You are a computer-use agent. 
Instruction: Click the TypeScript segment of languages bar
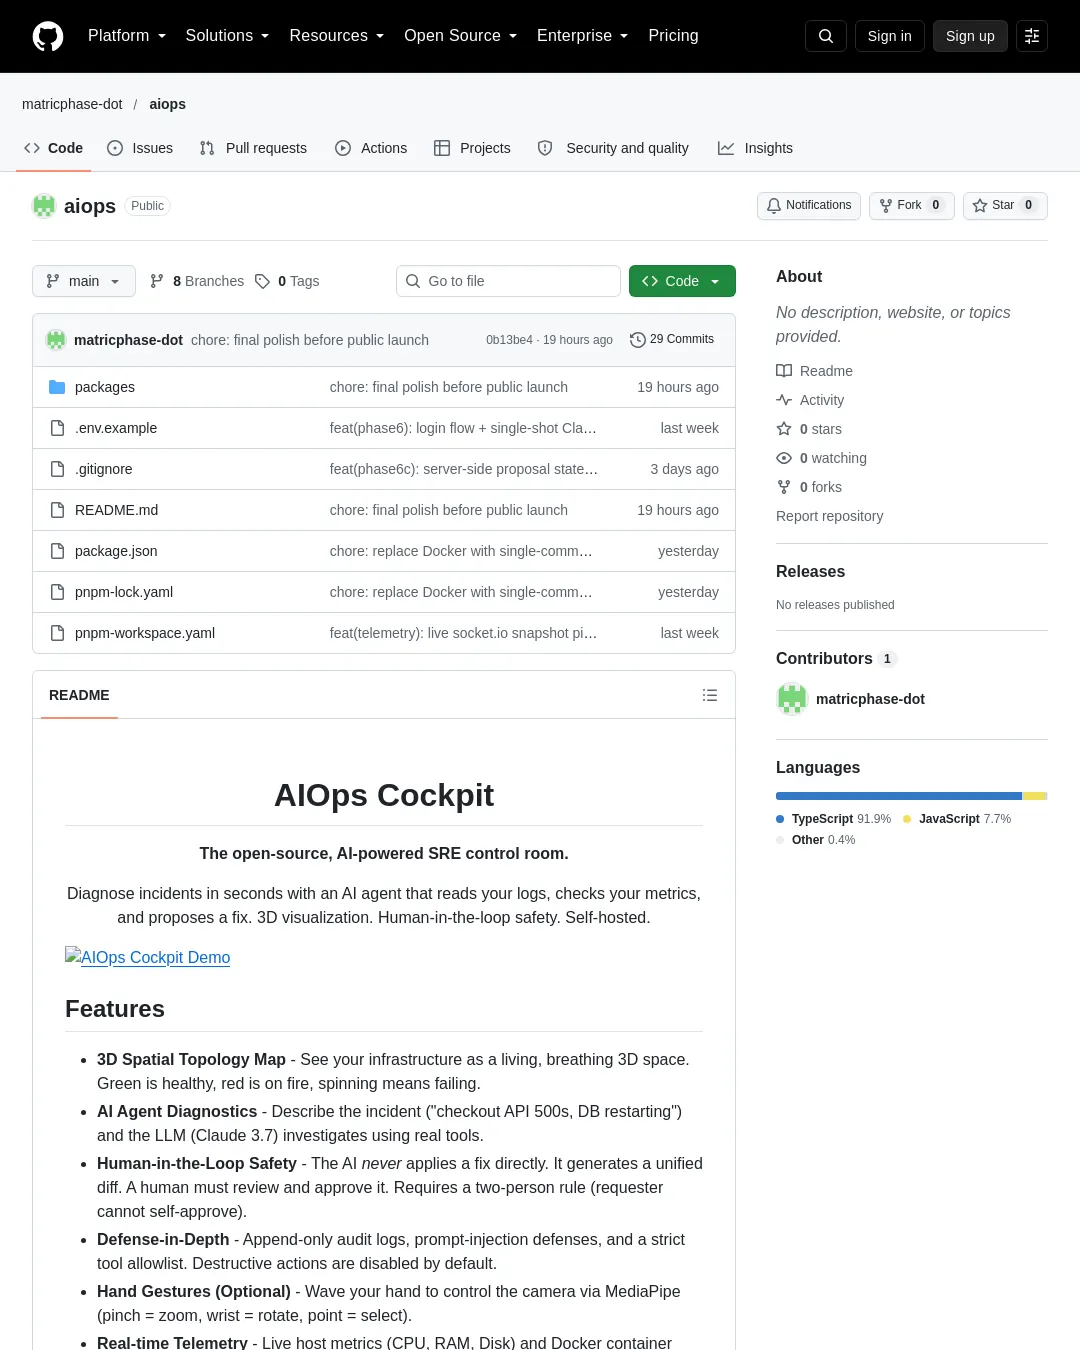coord(899,796)
